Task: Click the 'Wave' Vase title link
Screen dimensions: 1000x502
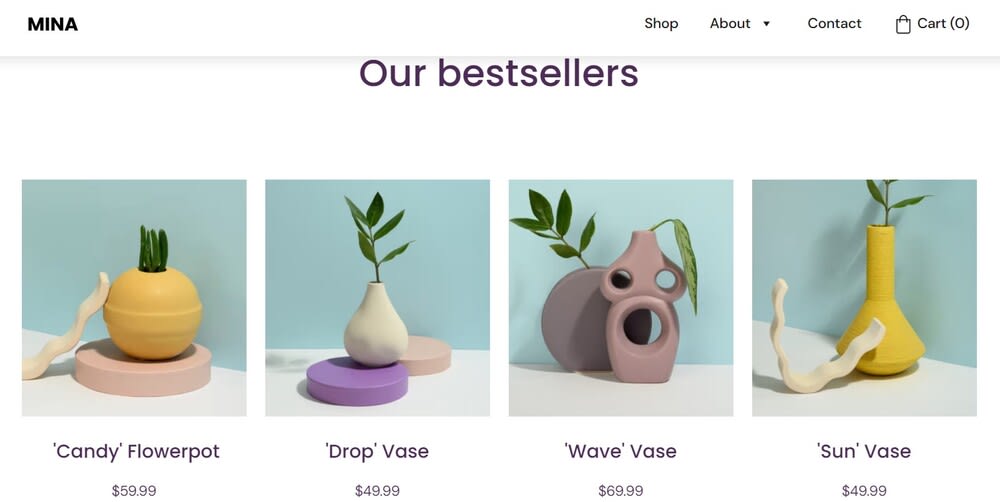Action: click(621, 451)
